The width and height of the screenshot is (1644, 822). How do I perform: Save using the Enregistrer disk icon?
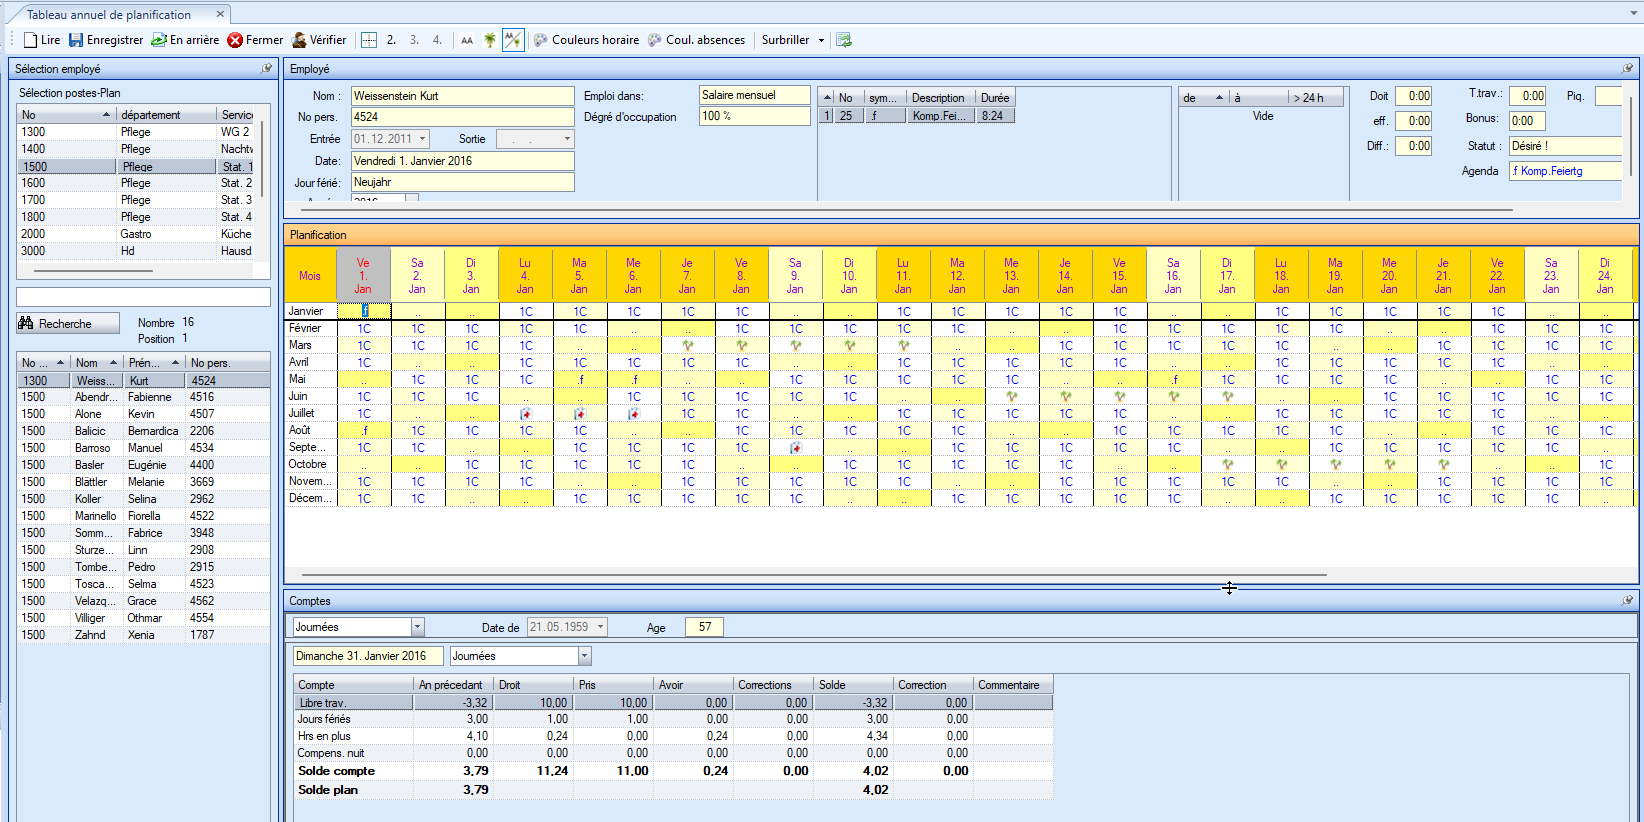76,40
